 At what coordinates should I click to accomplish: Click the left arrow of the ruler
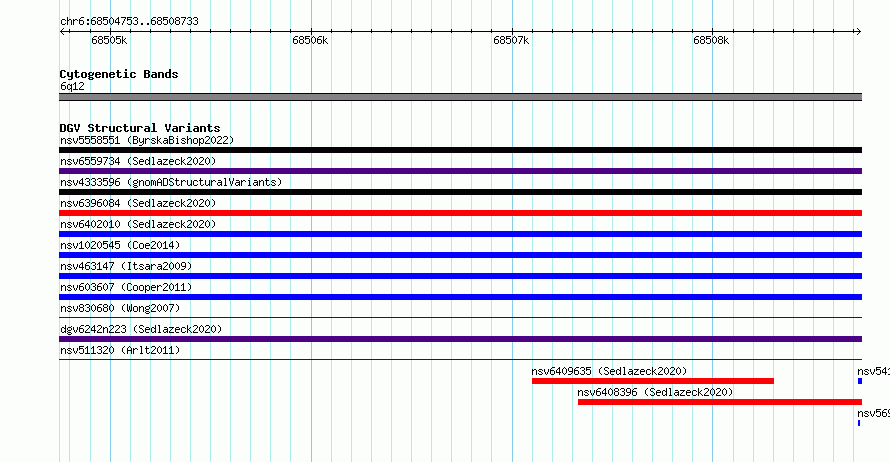62,31
